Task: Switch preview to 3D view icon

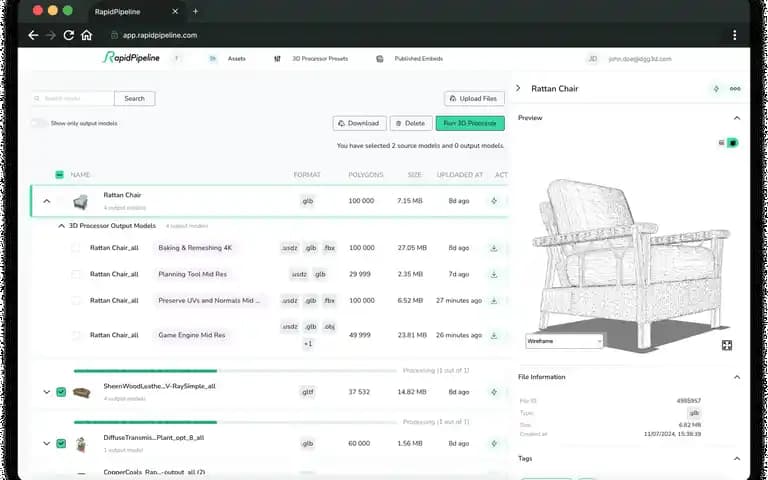Action: (x=733, y=143)
